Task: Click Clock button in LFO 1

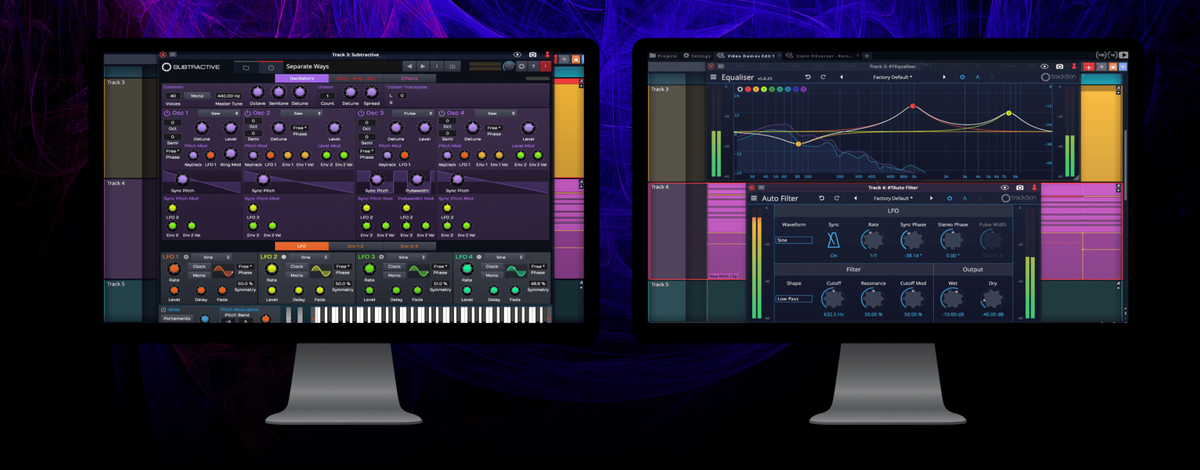Action: point(199,266)
